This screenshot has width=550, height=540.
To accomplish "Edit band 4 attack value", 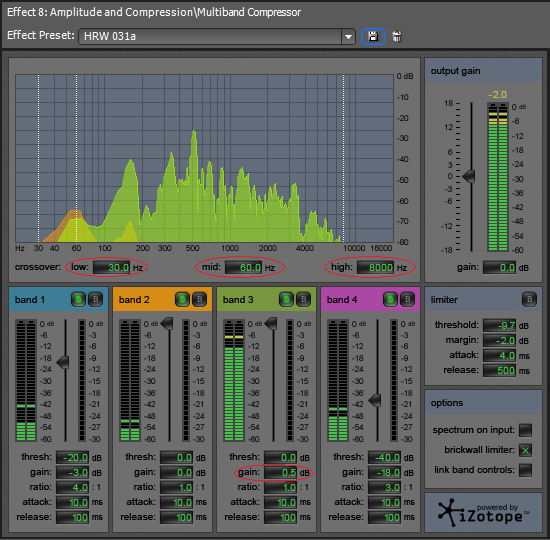I will [384, 502].
